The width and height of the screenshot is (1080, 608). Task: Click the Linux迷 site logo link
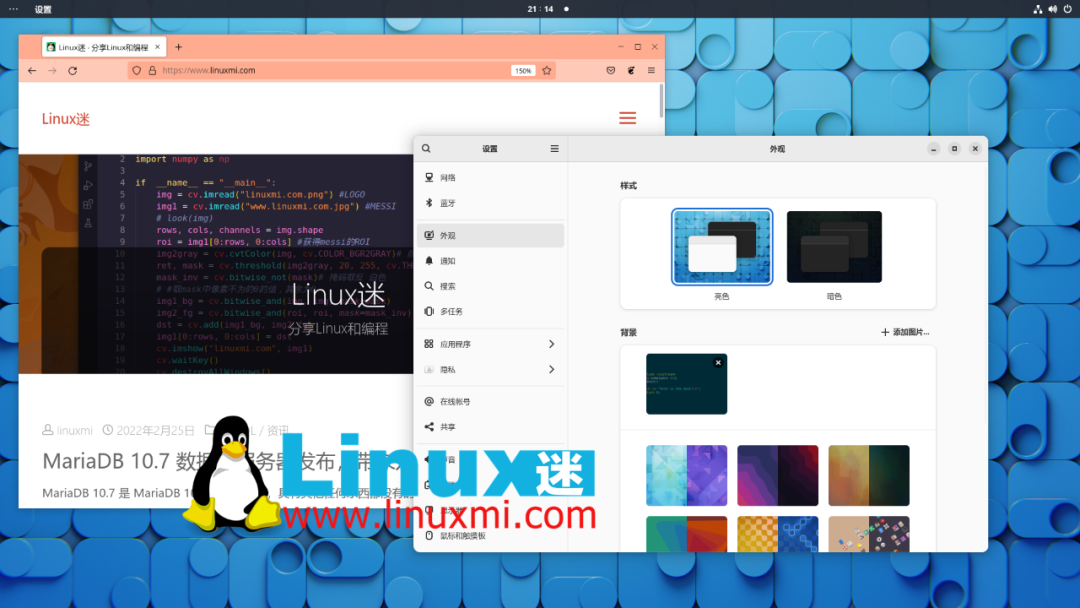(66, 119)
